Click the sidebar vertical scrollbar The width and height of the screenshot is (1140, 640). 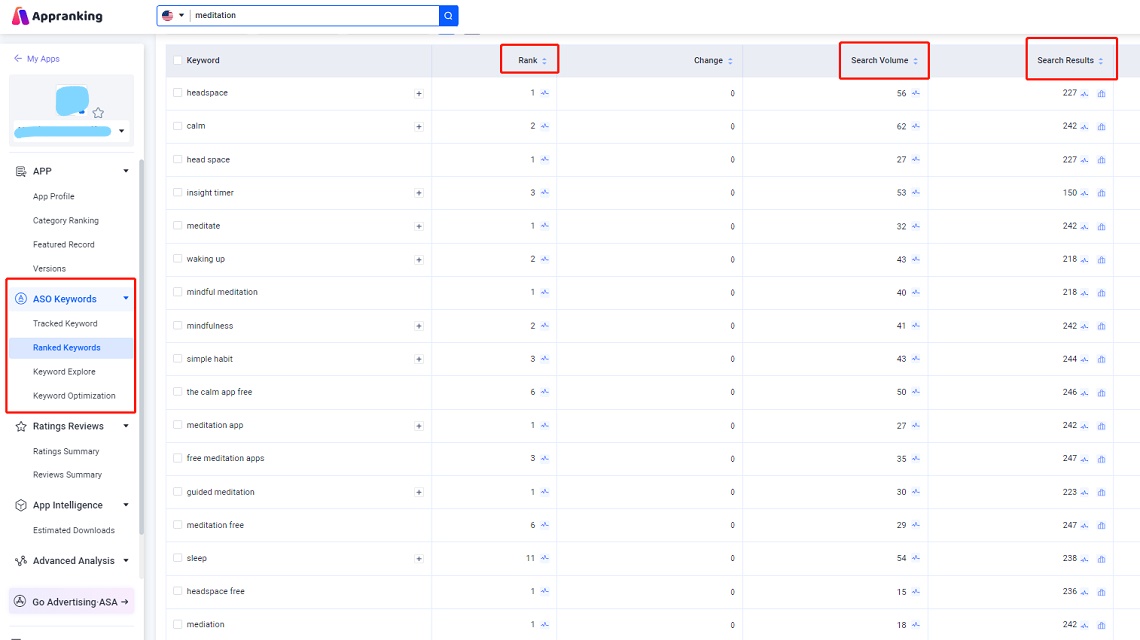pyautogui.click(x=141, y=345)
